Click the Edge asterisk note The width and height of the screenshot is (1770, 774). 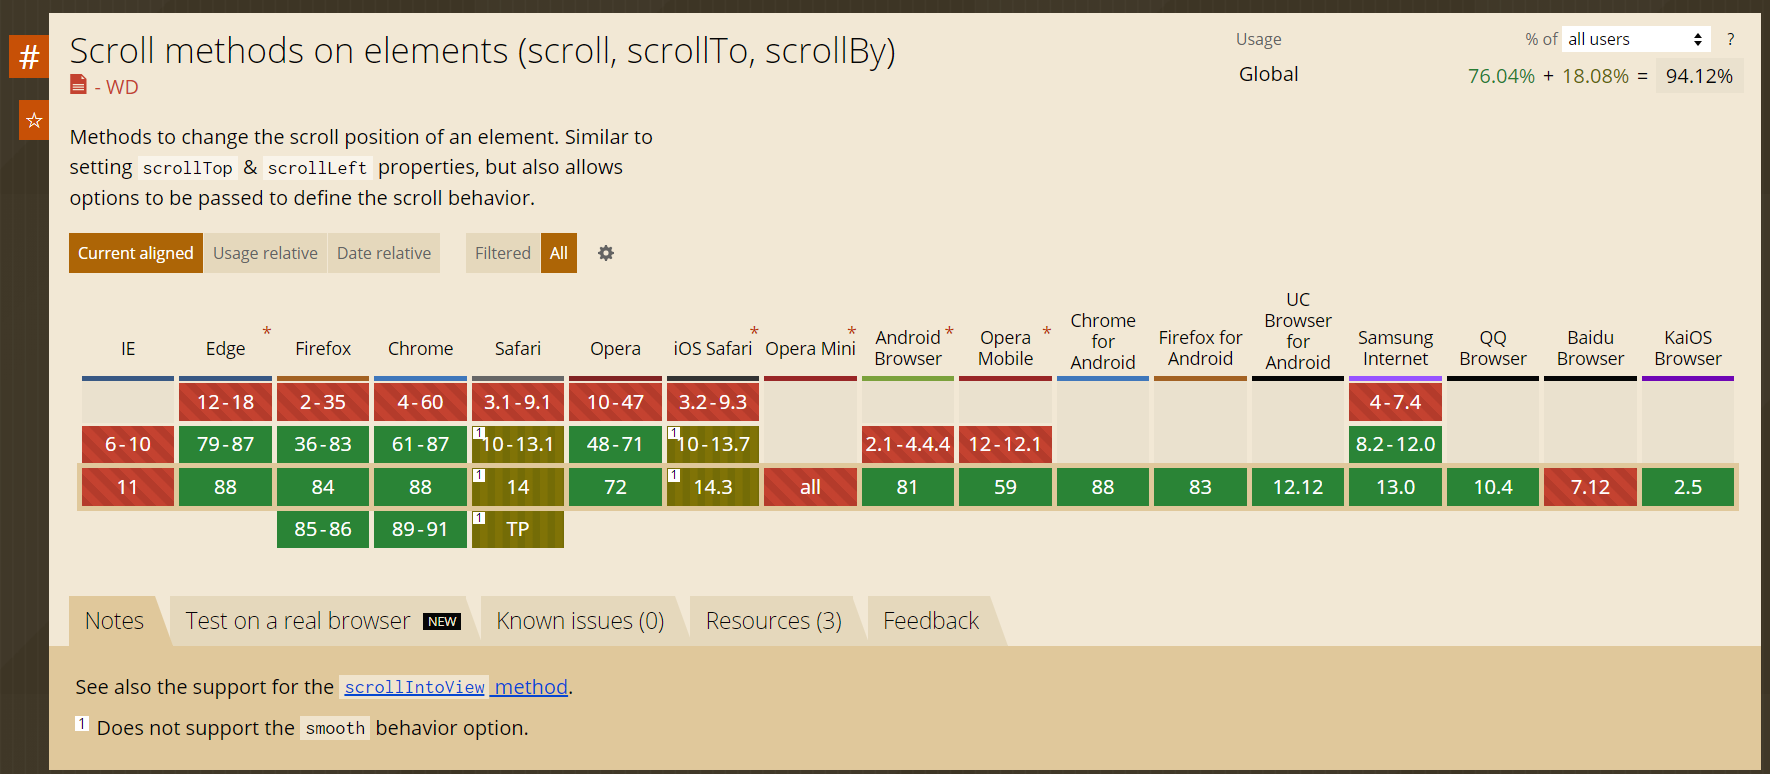[267, 331]
